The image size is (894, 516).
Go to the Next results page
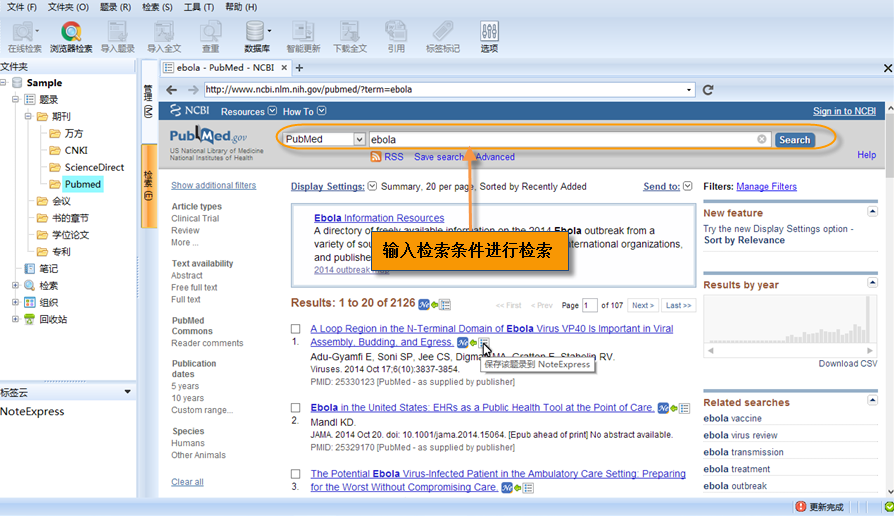pos(643,306)
